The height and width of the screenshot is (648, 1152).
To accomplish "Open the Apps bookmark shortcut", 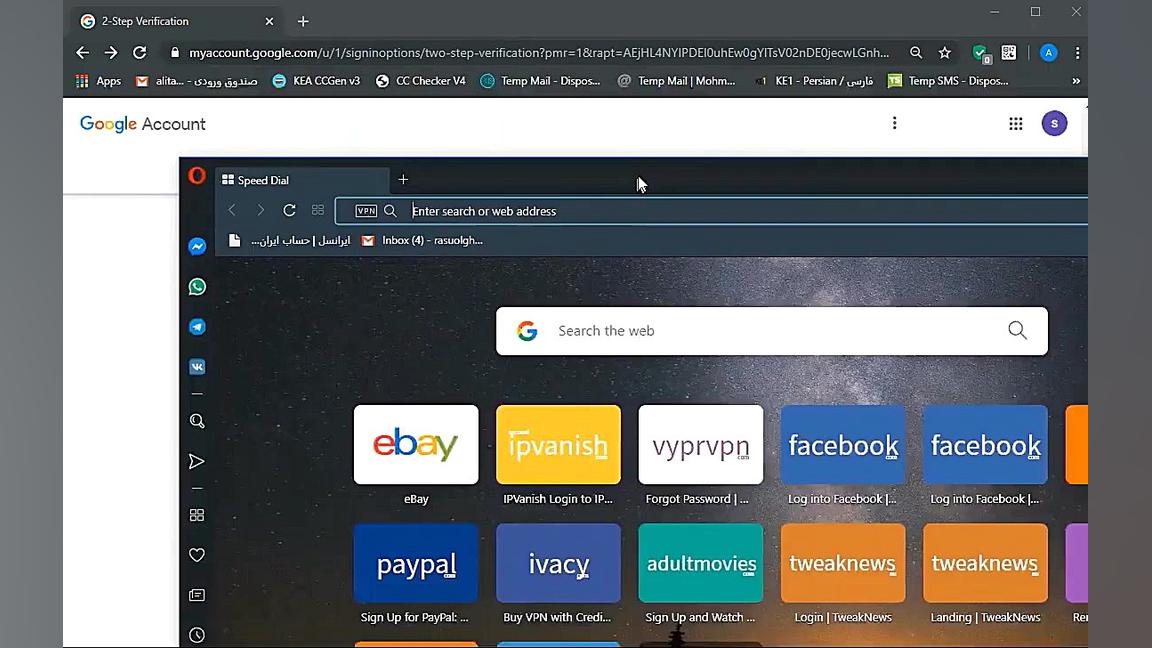I will 98,81.
